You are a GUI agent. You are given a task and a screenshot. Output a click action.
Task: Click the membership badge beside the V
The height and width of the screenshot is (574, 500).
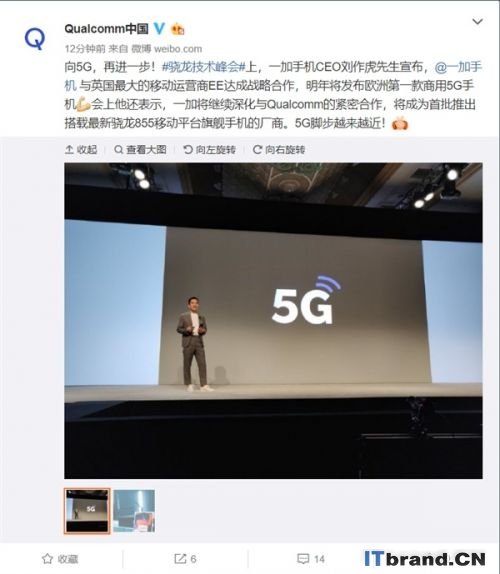tap(178, 29)
